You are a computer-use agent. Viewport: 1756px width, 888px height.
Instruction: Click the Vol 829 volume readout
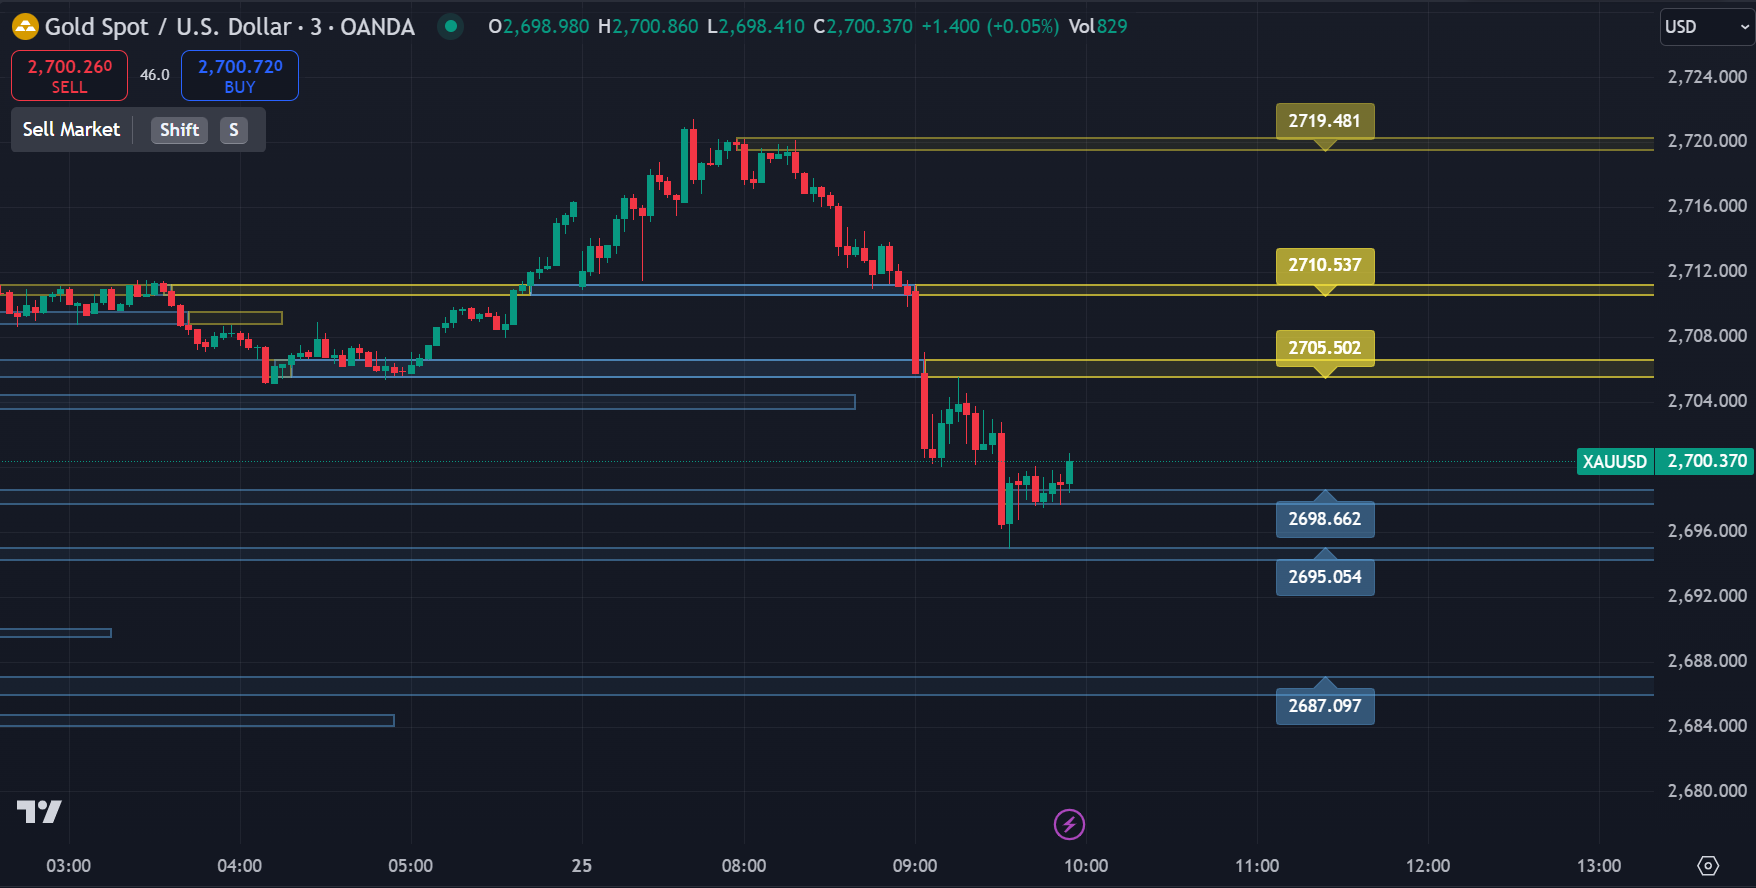click(1098, 27)
